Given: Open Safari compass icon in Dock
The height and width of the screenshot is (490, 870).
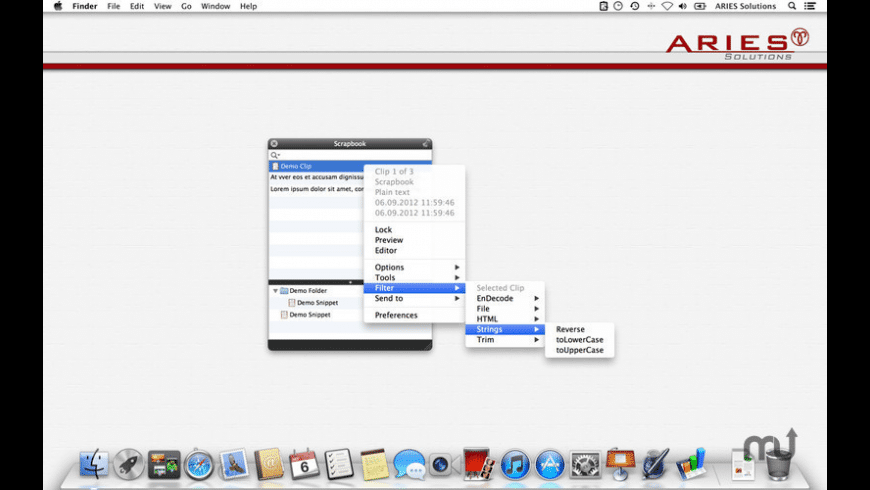Looking at the screenshot, I should (199, 464).
